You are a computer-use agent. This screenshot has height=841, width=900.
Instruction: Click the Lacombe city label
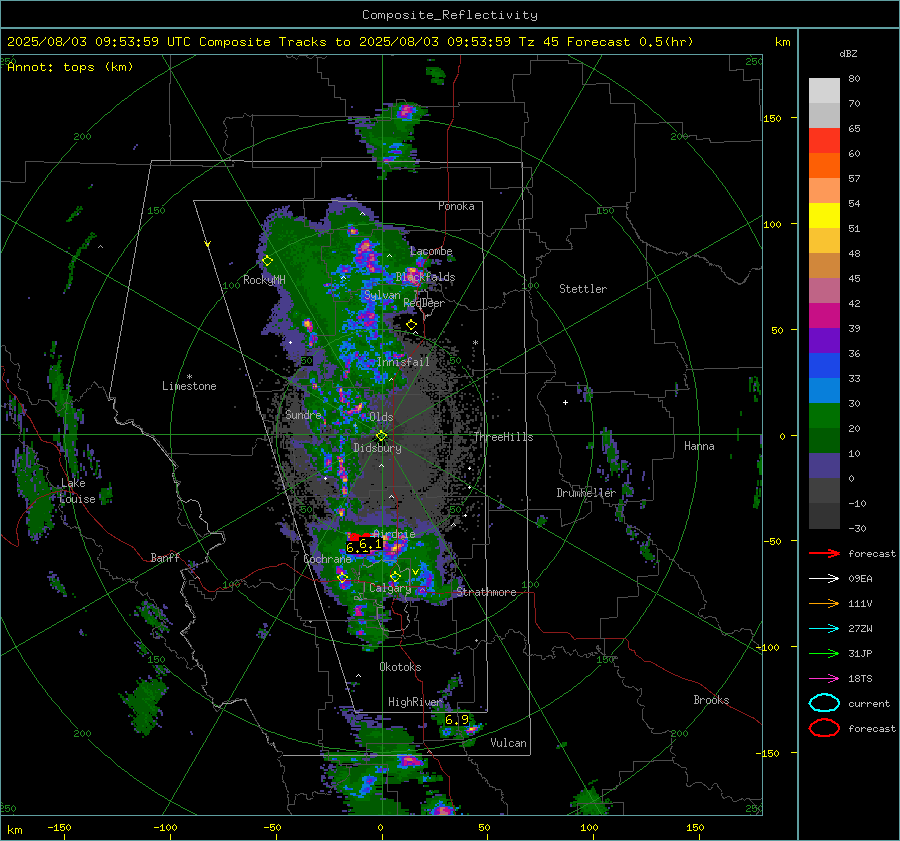click(431, 251)
